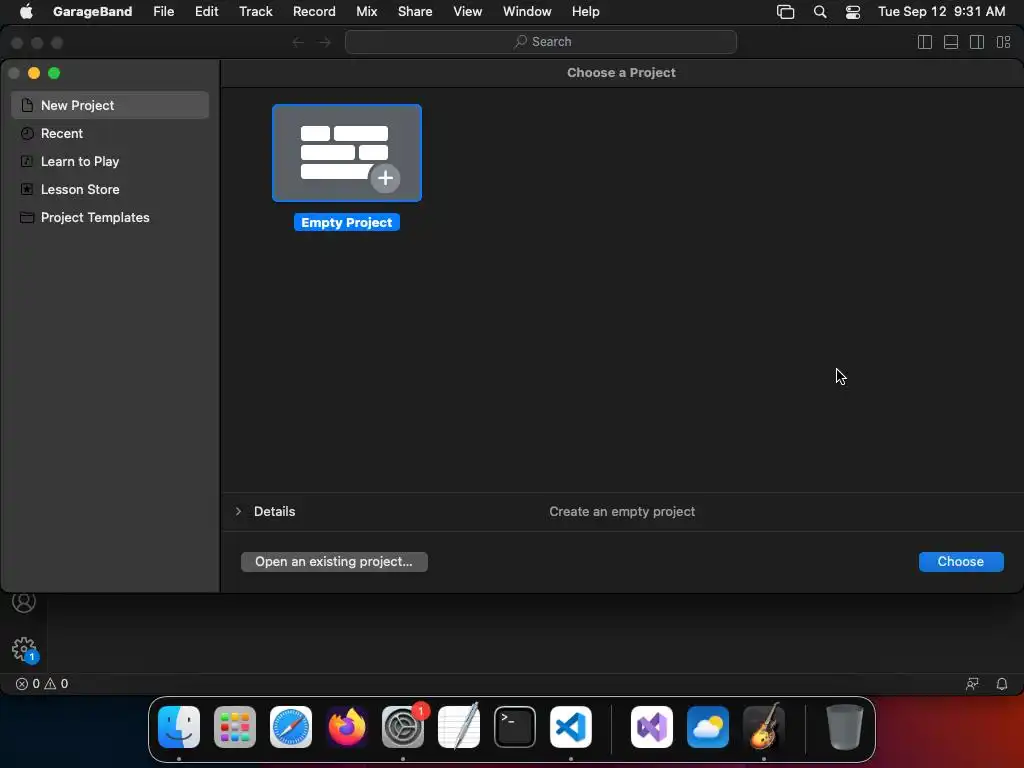
Task: Open Learn to Play section
Action: coord(110,161)
